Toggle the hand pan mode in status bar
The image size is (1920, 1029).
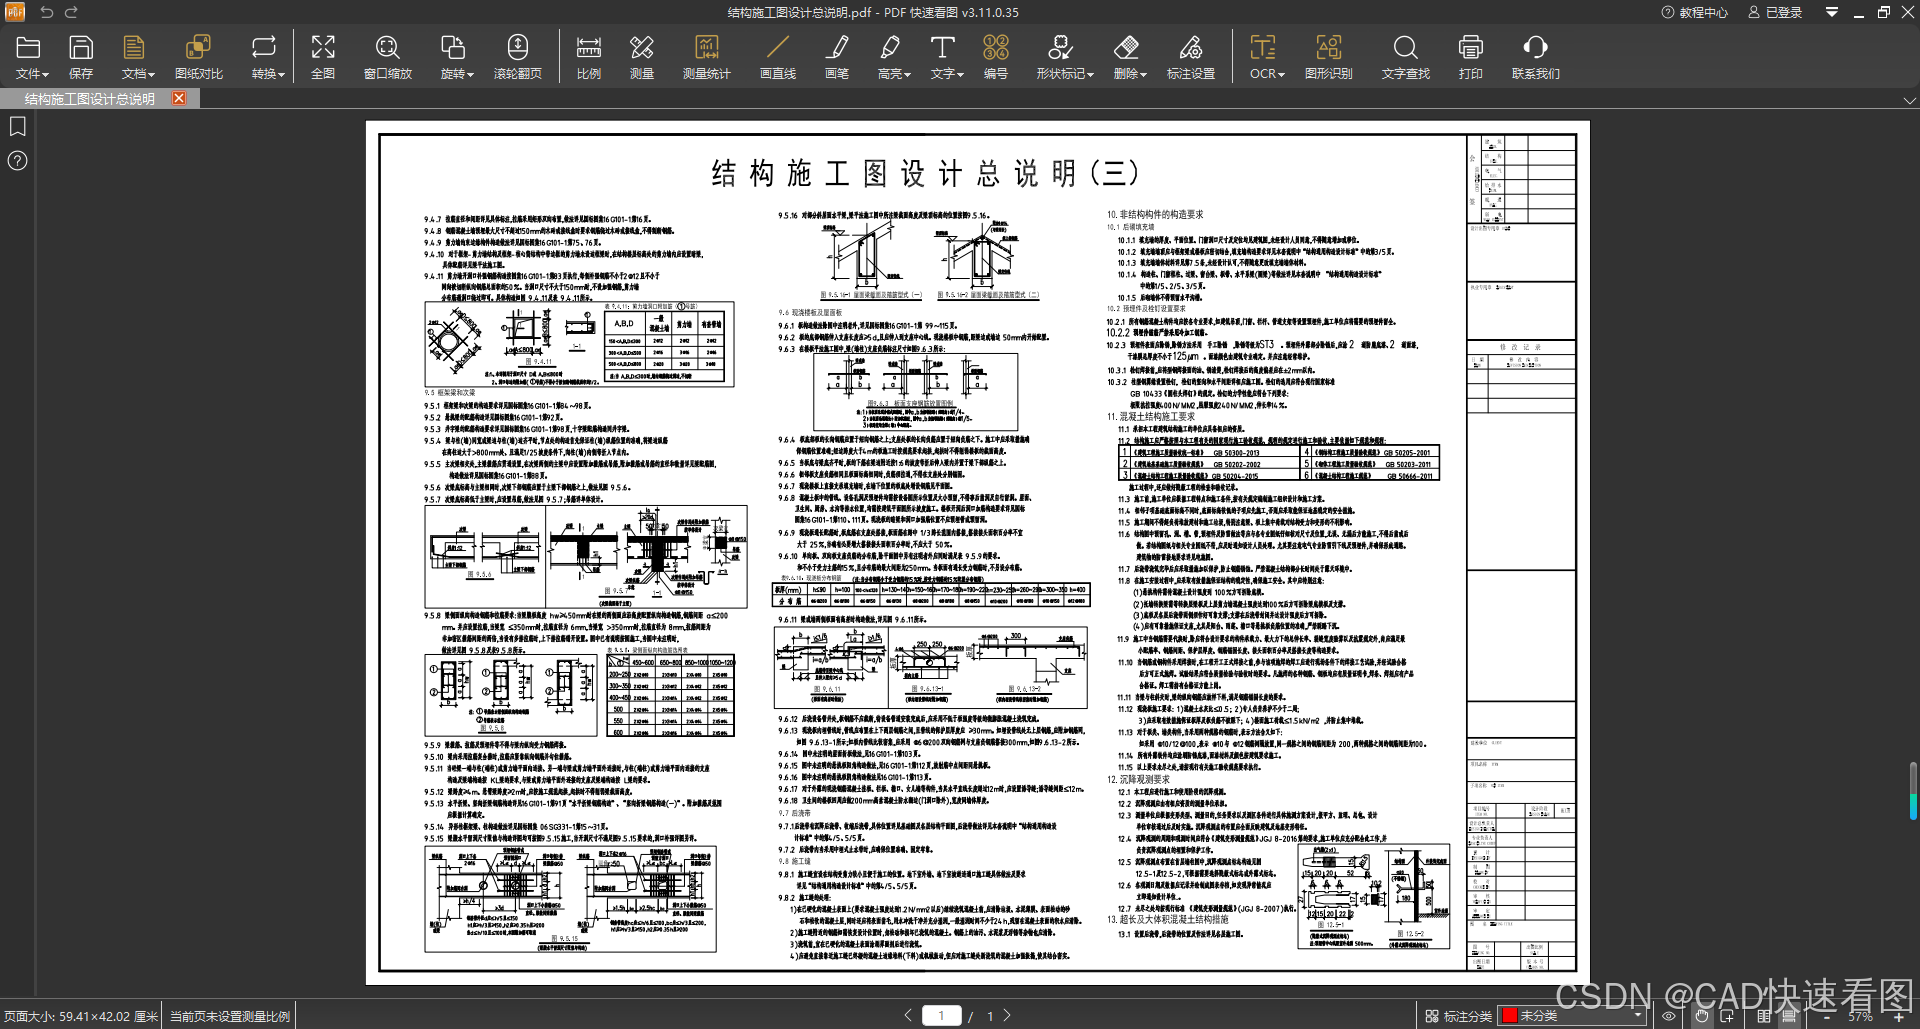(x=1701, y=1016)
